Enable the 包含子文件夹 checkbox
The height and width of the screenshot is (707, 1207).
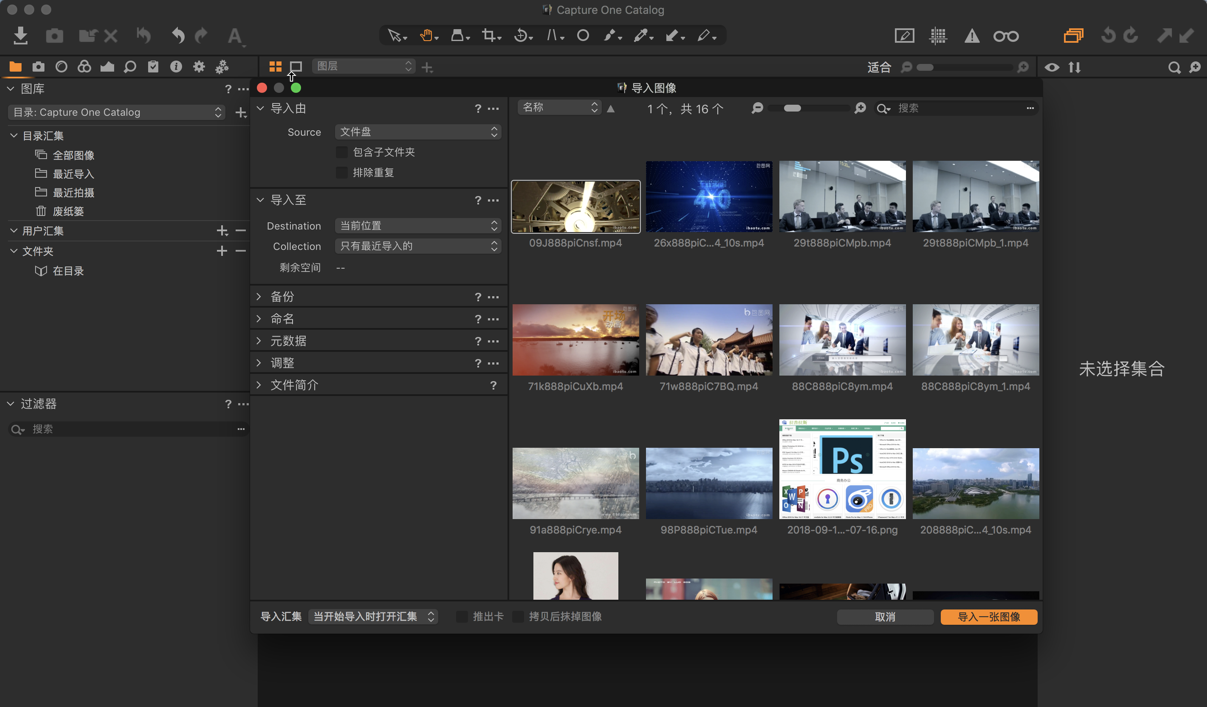(x=341, y=152)
